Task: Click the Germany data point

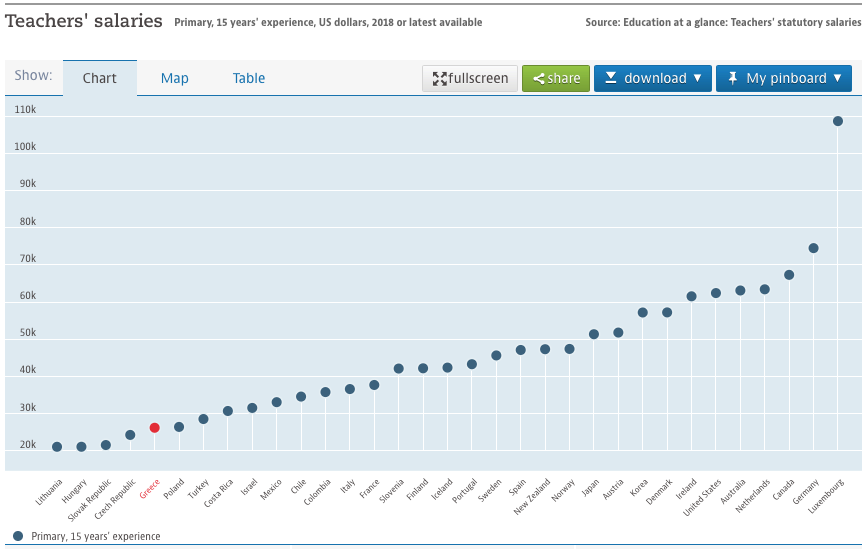Action: (813, 248)
